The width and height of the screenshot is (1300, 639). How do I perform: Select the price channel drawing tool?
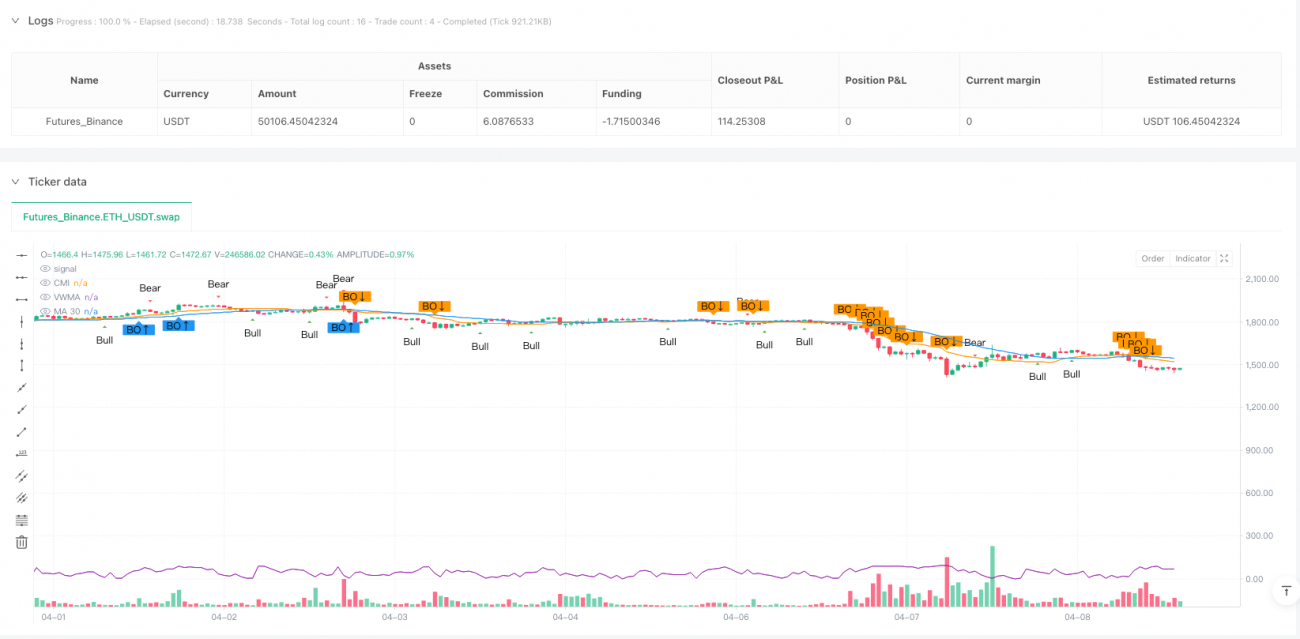tap(21, 497)
